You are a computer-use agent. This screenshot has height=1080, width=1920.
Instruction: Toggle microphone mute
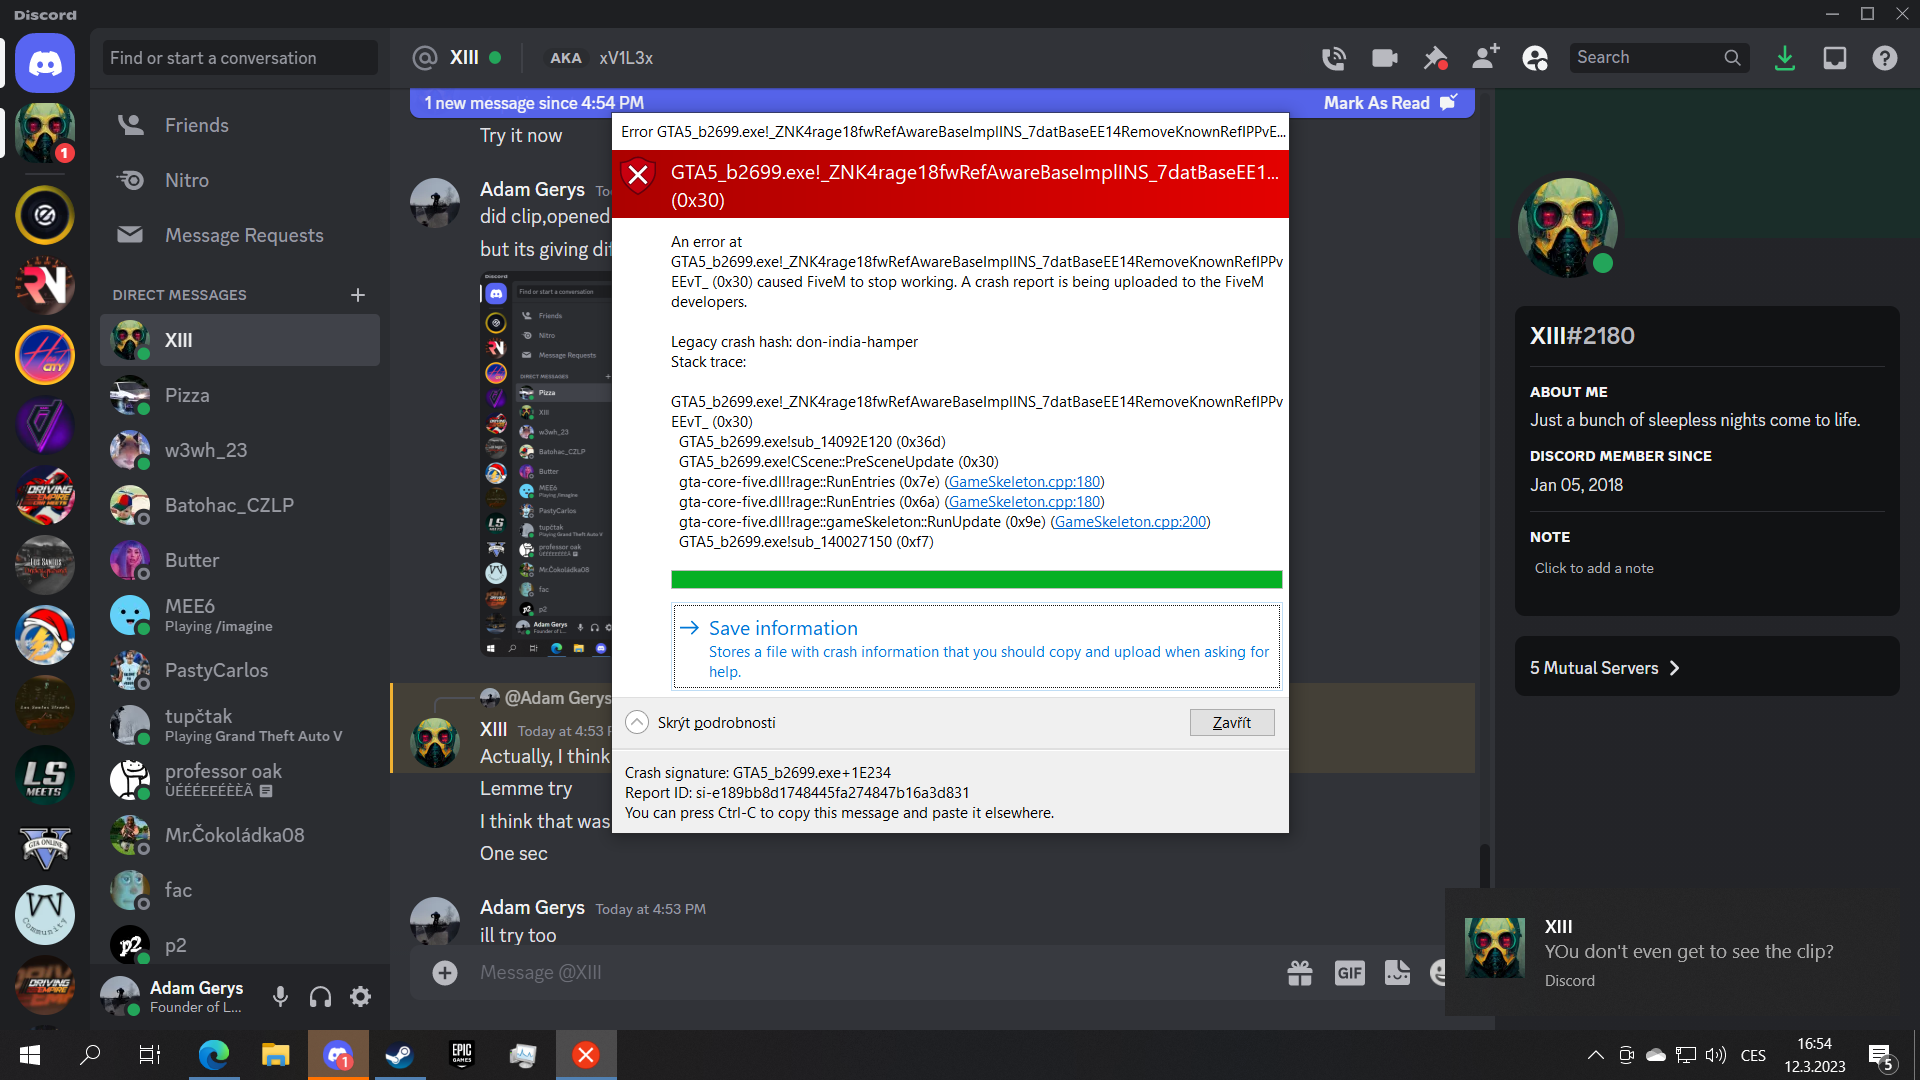pyautogui.click(x=280, y=996)
